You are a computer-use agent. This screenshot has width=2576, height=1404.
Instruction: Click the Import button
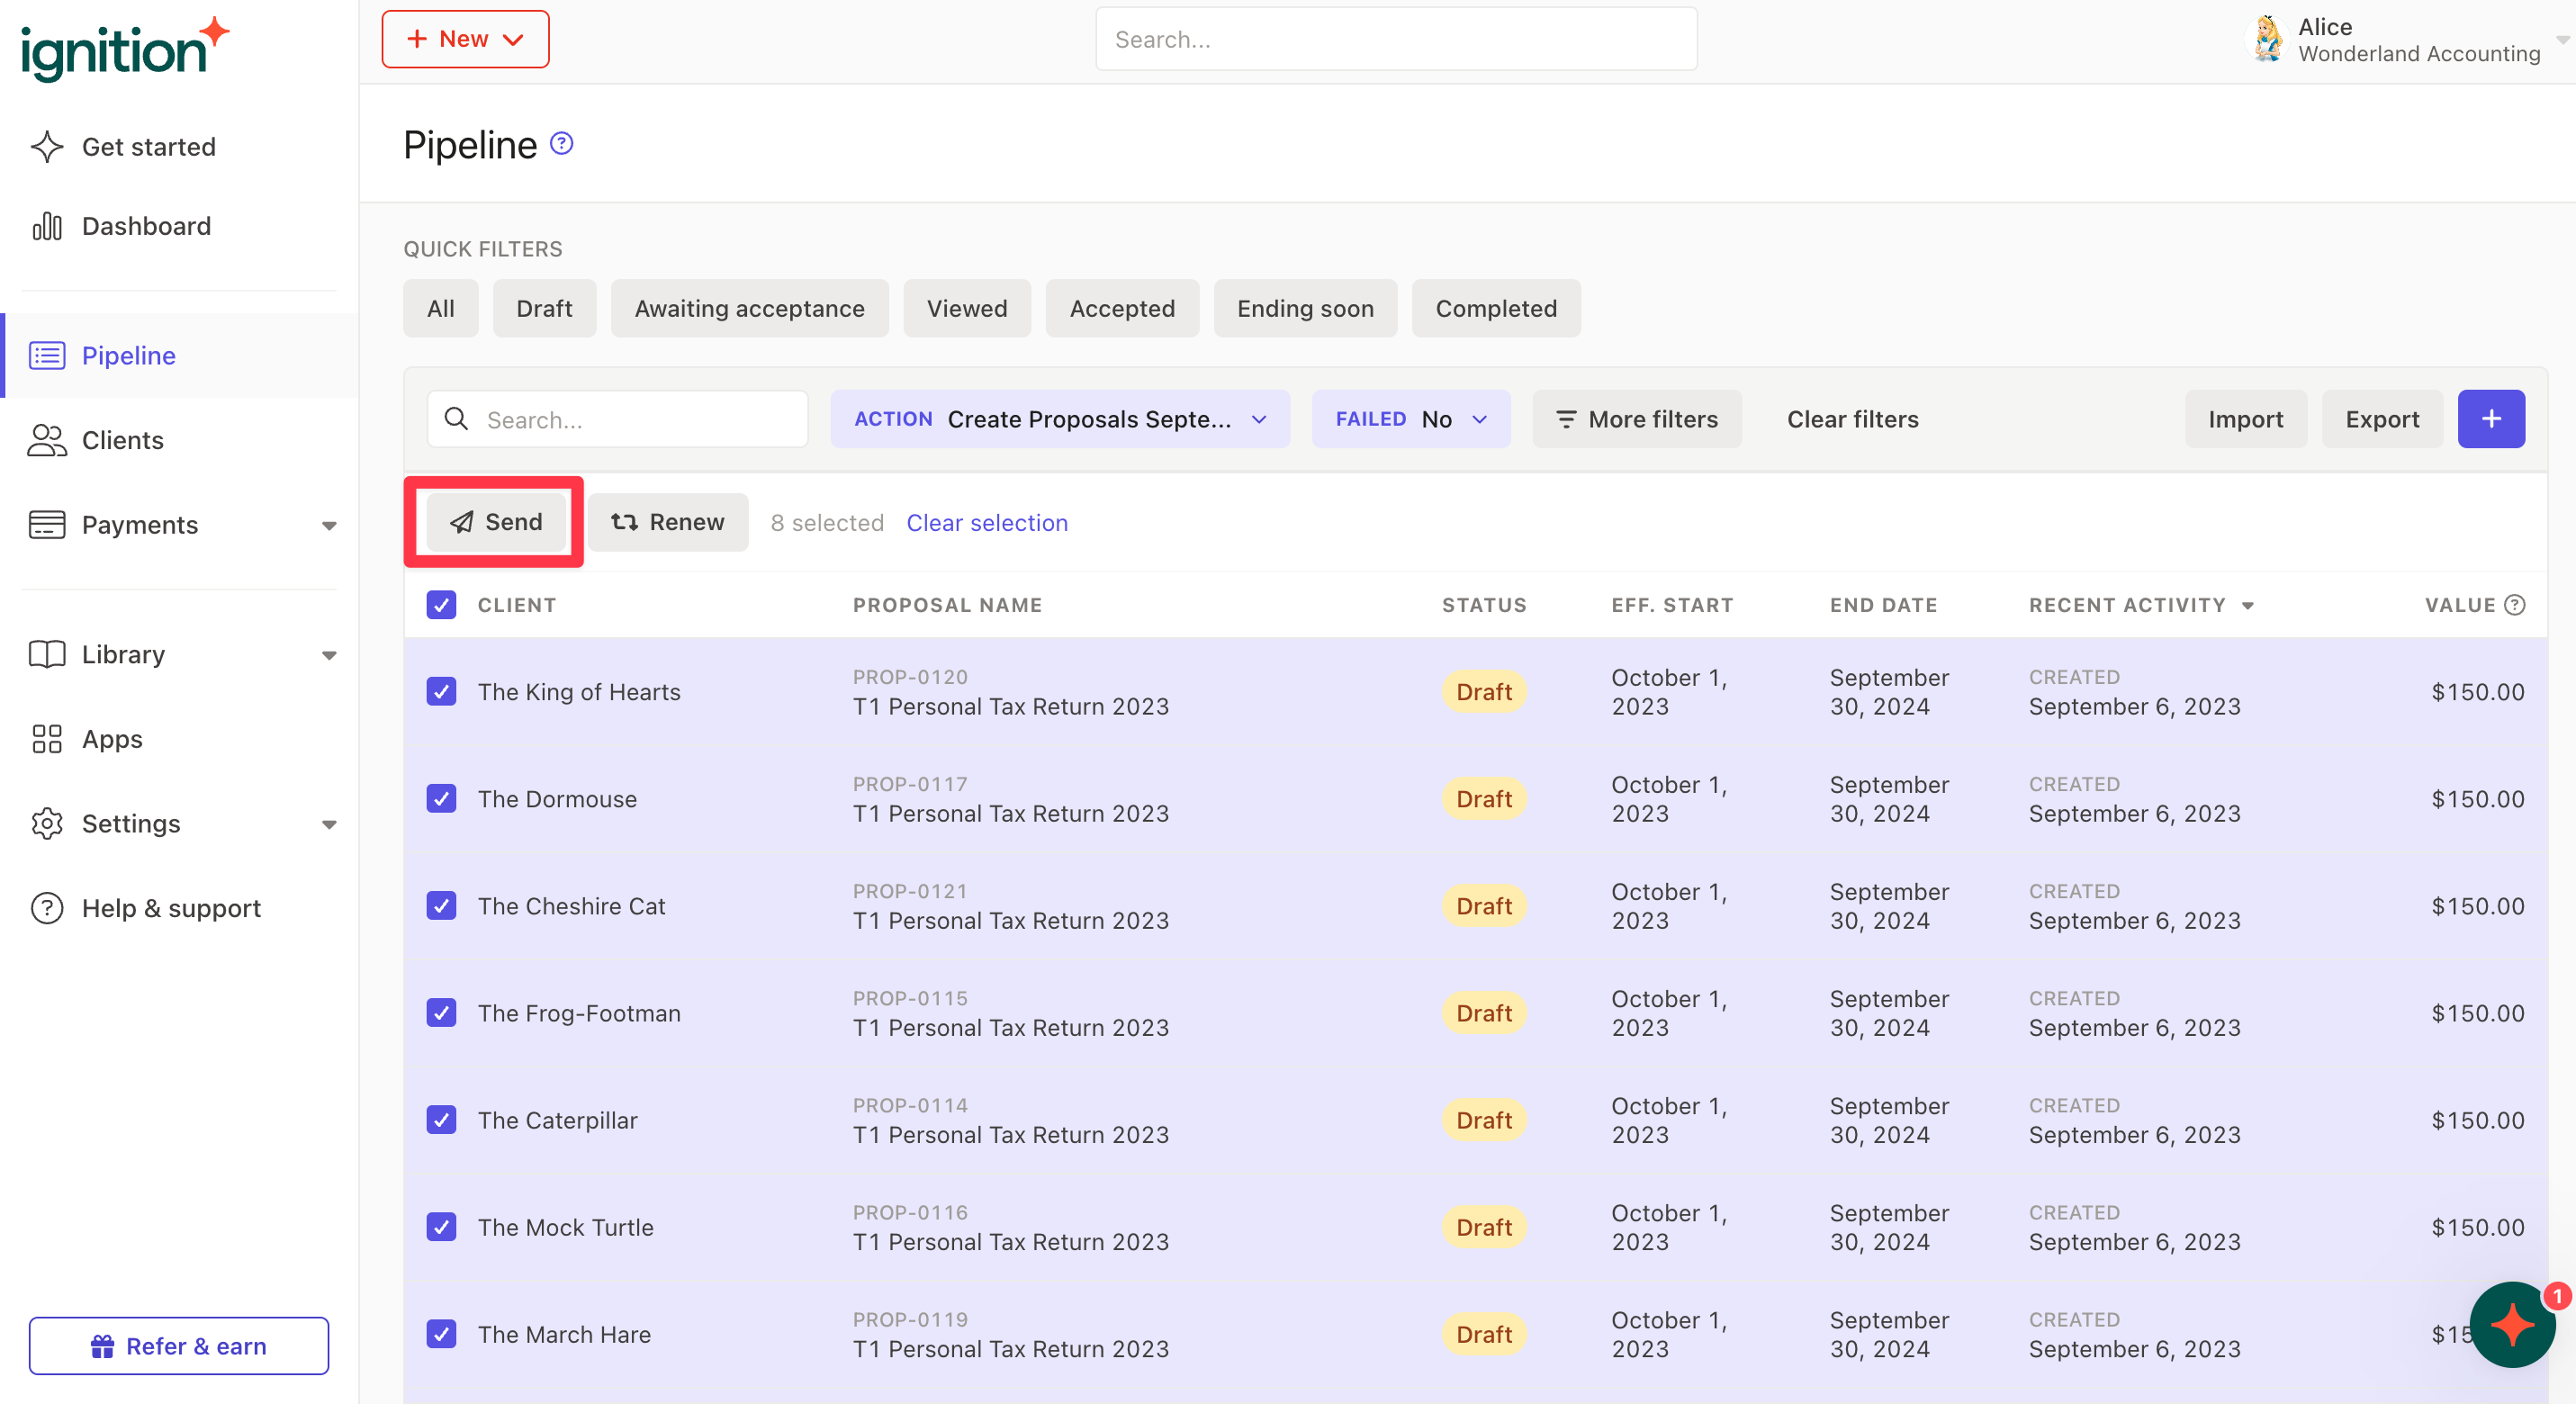point(2245,419)
